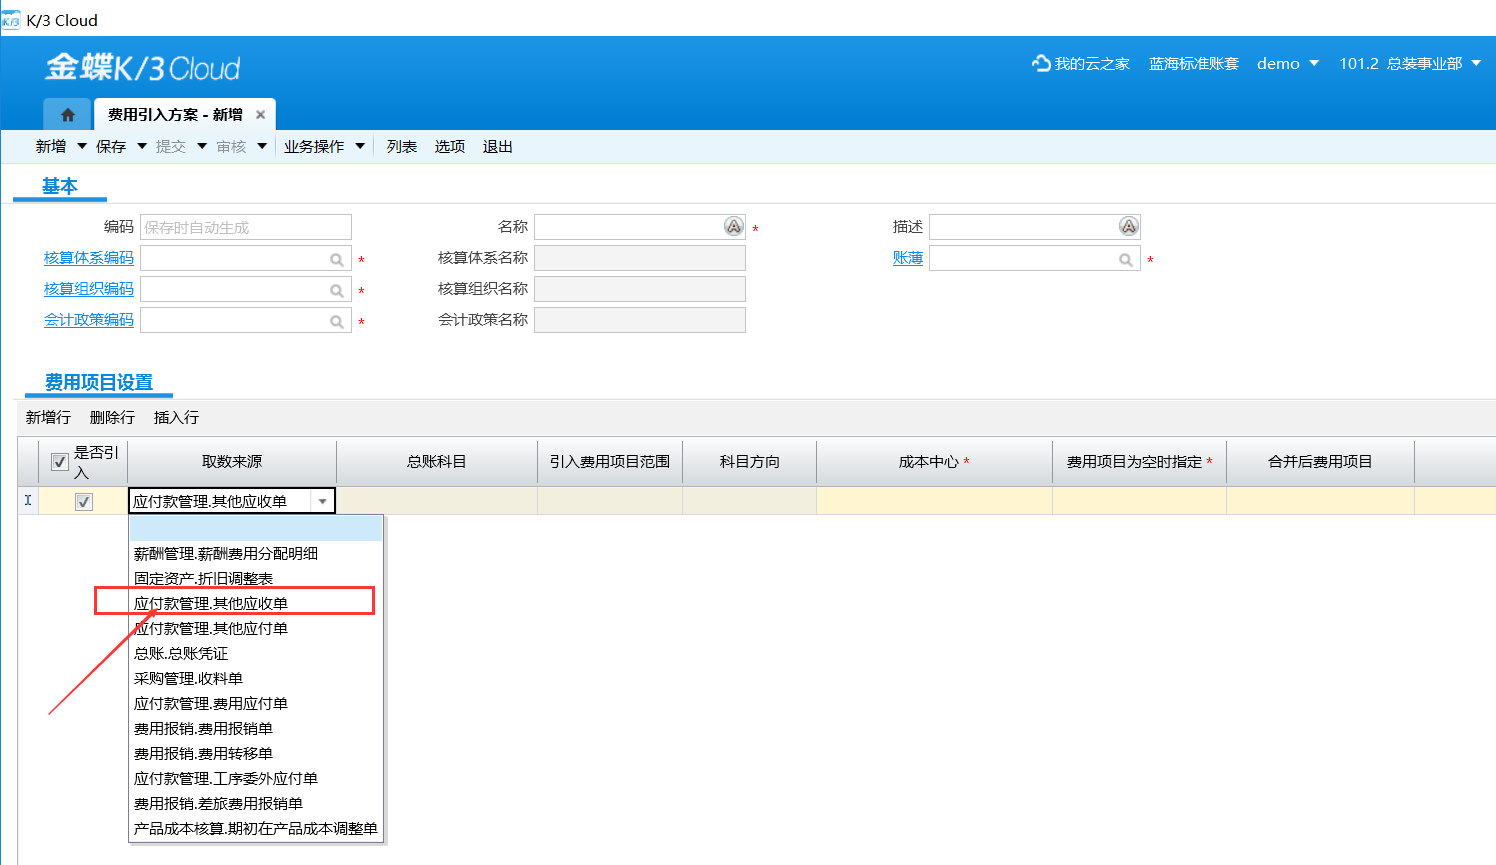Screen dimensions: 1496x865
Task: Click the 新增 toolbar button
Action: 51,146
